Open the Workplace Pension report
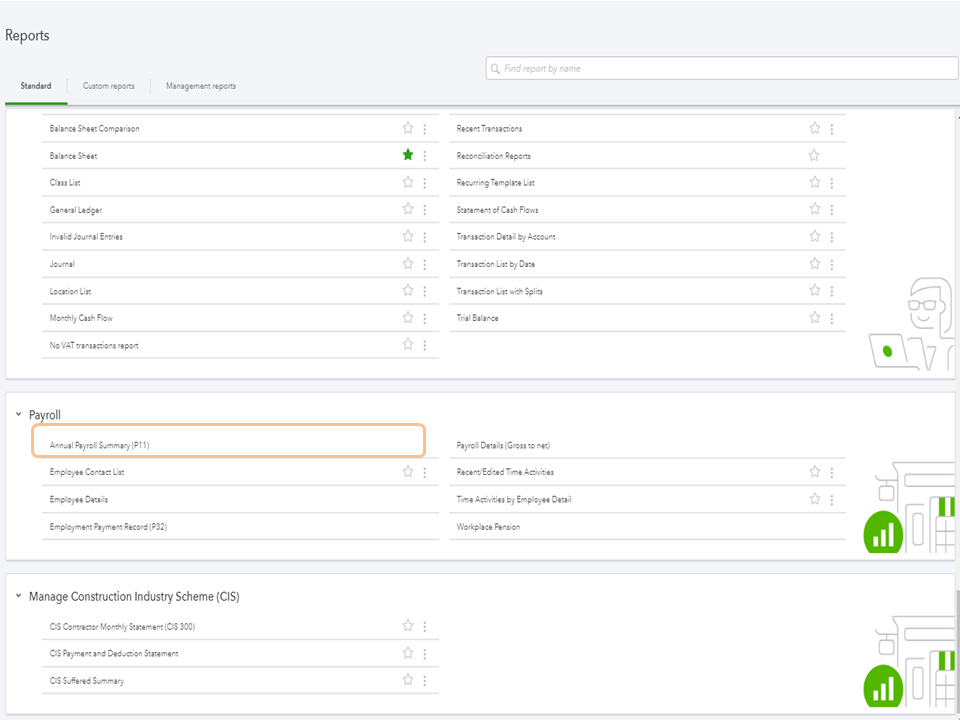Viewport: 960px width, 720px height. (488, 527)
